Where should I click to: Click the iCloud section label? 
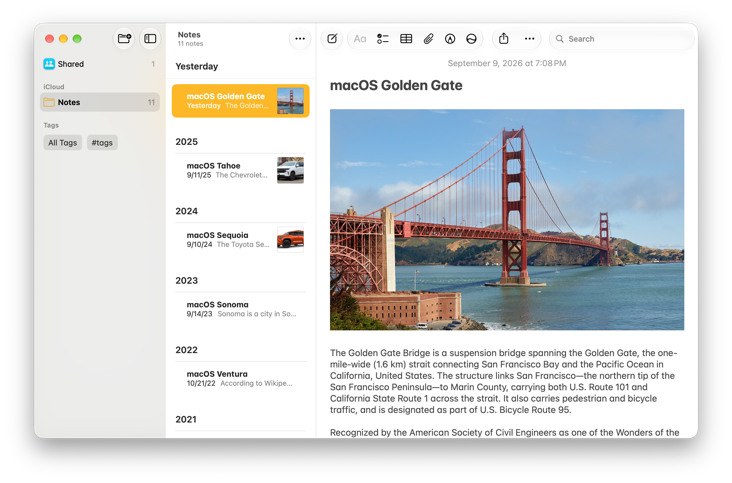coord(54,87)
